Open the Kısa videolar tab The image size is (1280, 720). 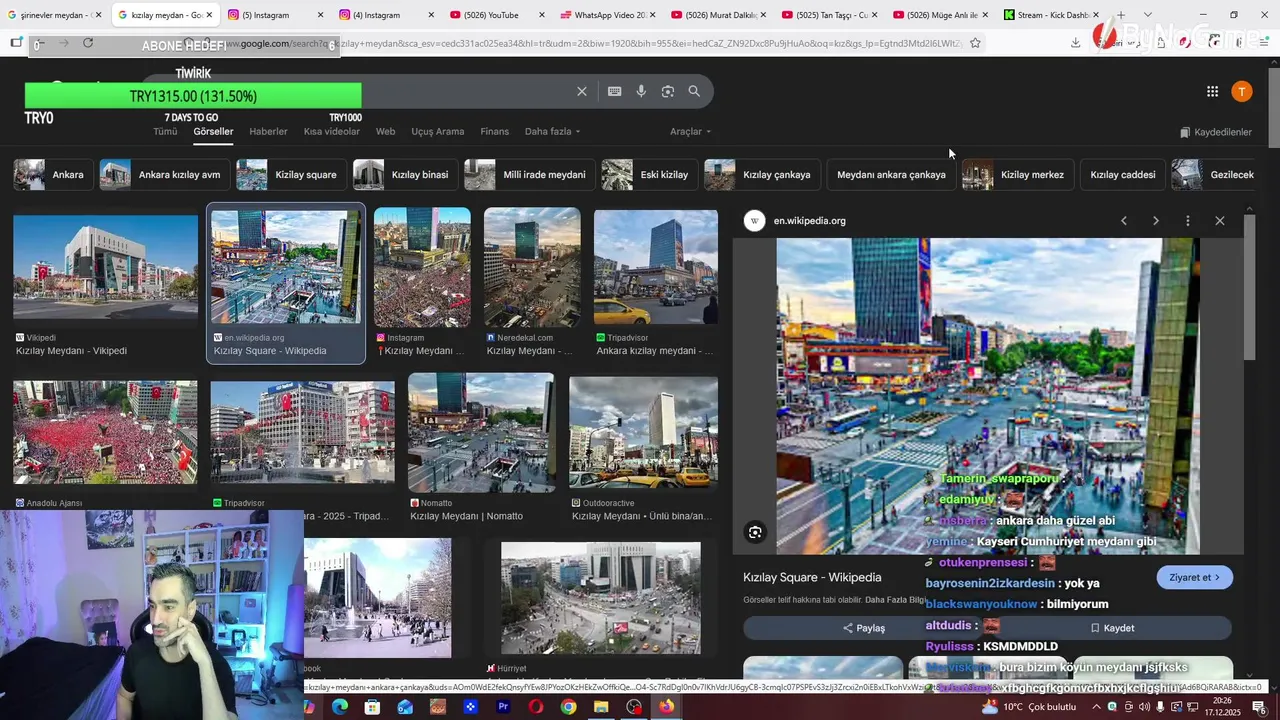coord(332,132)
